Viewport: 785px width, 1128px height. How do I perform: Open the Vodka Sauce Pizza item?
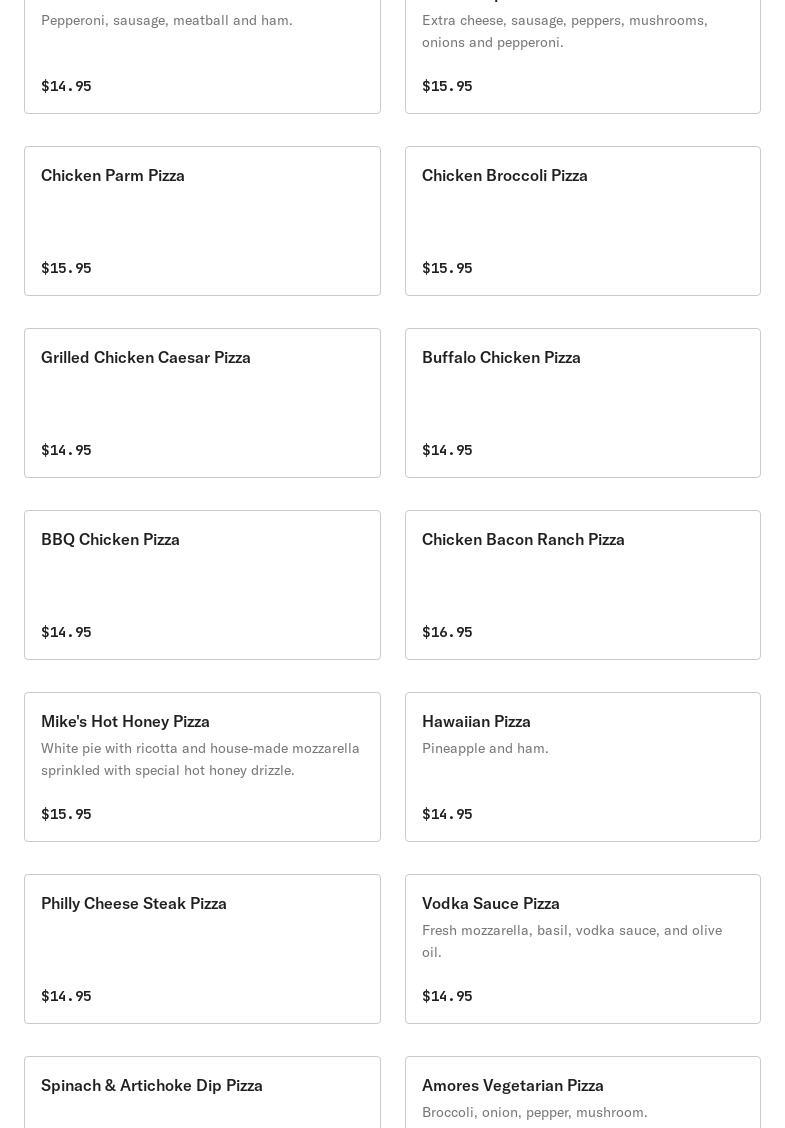pyautogui.click(x=582, y=949)
